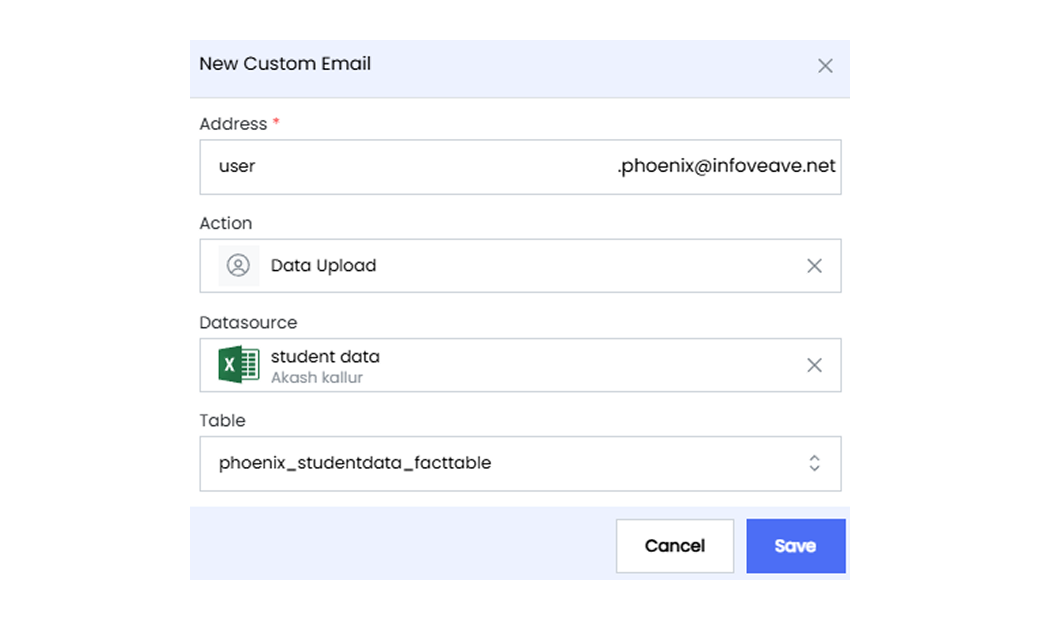Screen dimensions: 1040x620
Task: Click the Address label
Action: pos(233,124)
